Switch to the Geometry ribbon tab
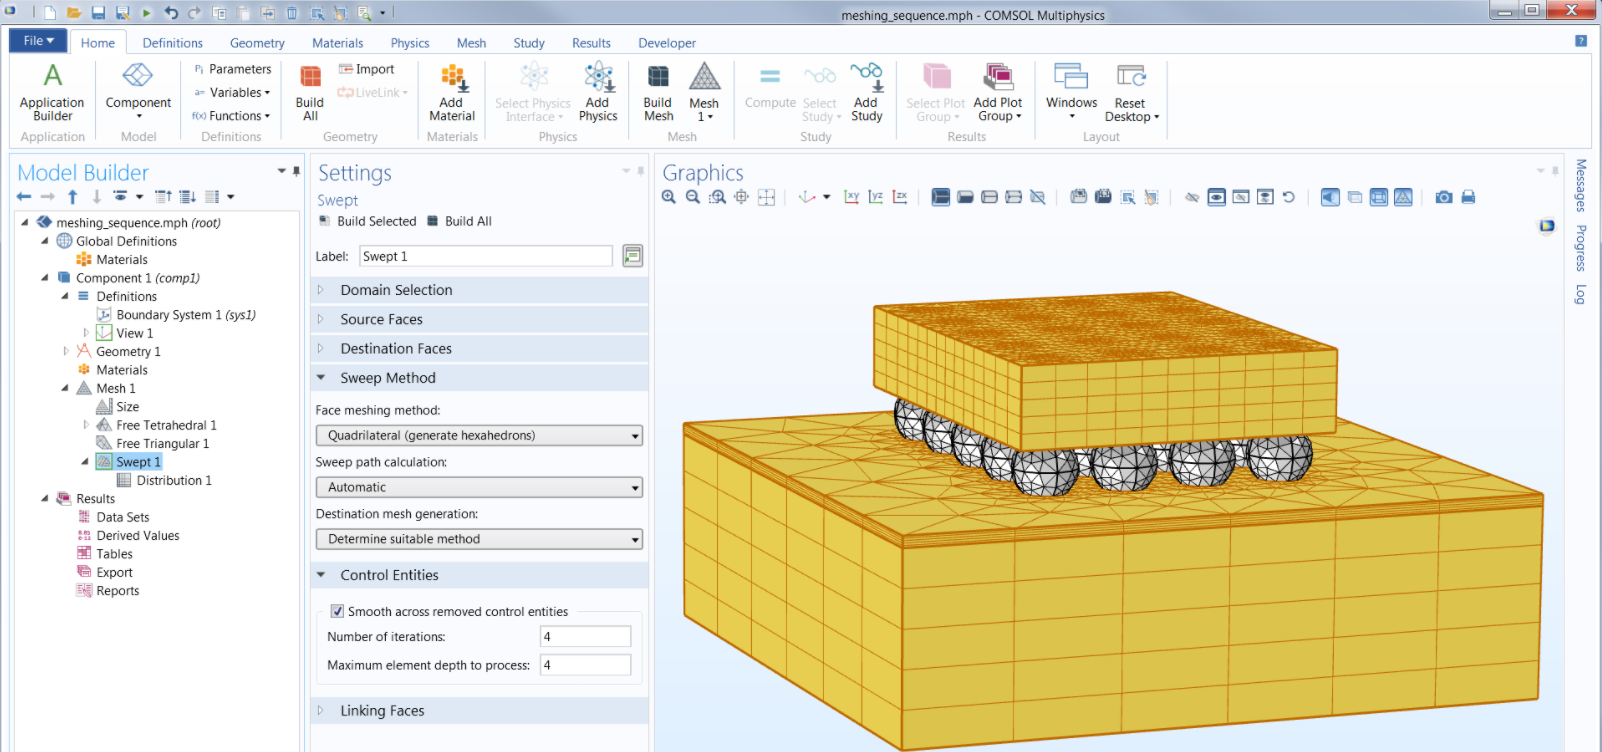This screenshot has width=1602, height=752. coord(257,43)
